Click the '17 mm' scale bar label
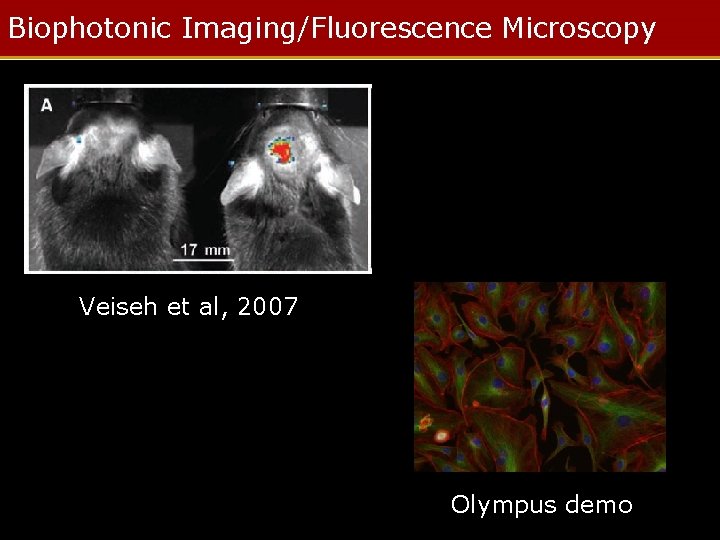The image size is (720, 540). pyautogui.click(x=205, y=250)
